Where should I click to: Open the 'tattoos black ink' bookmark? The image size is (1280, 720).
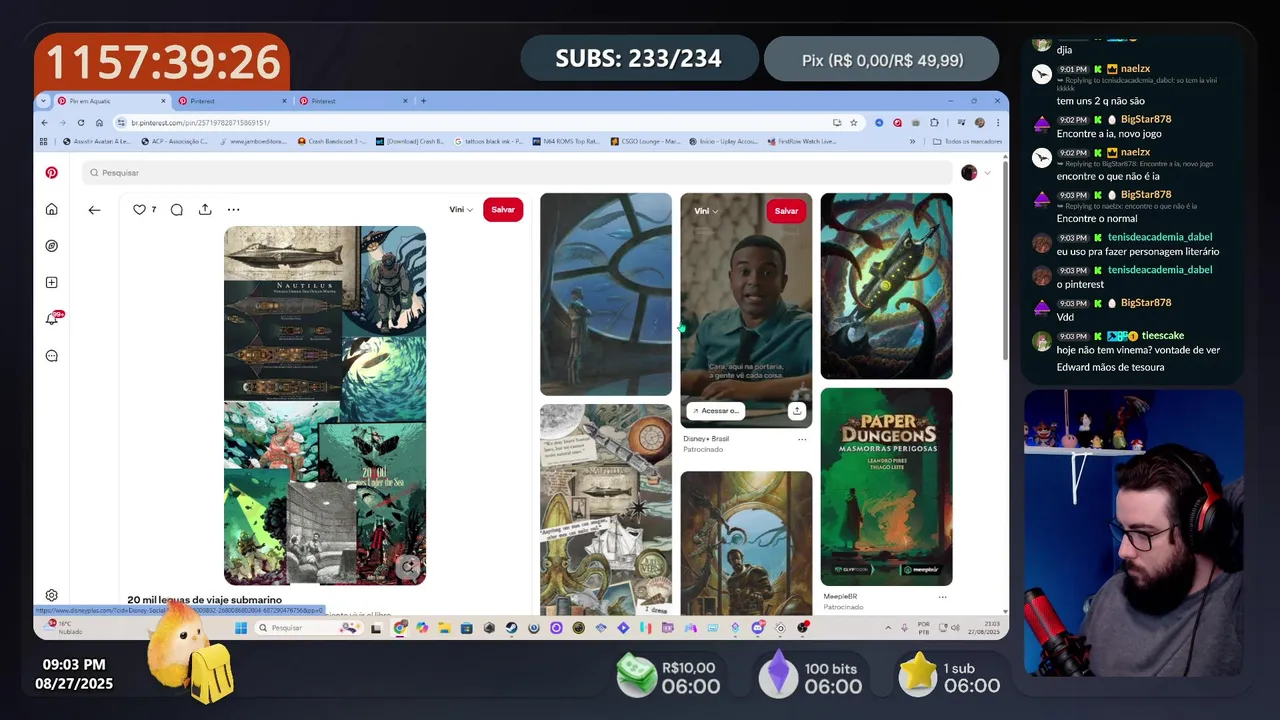(x=488, y=141)
